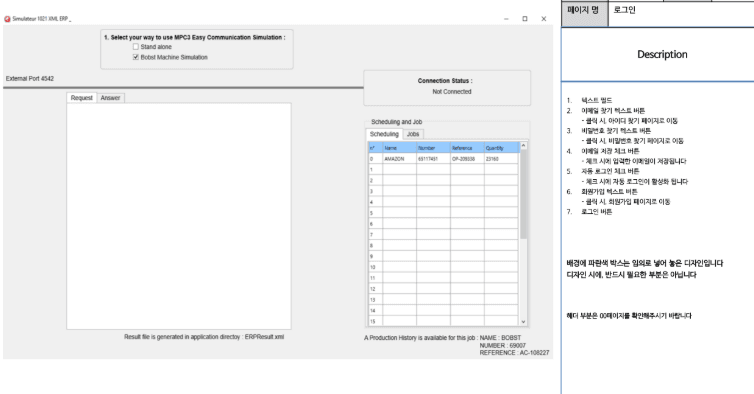The width and height of the screenshot is (754, 394).
Task: Minimize the Simulateur window
Action: pos(506,19)
